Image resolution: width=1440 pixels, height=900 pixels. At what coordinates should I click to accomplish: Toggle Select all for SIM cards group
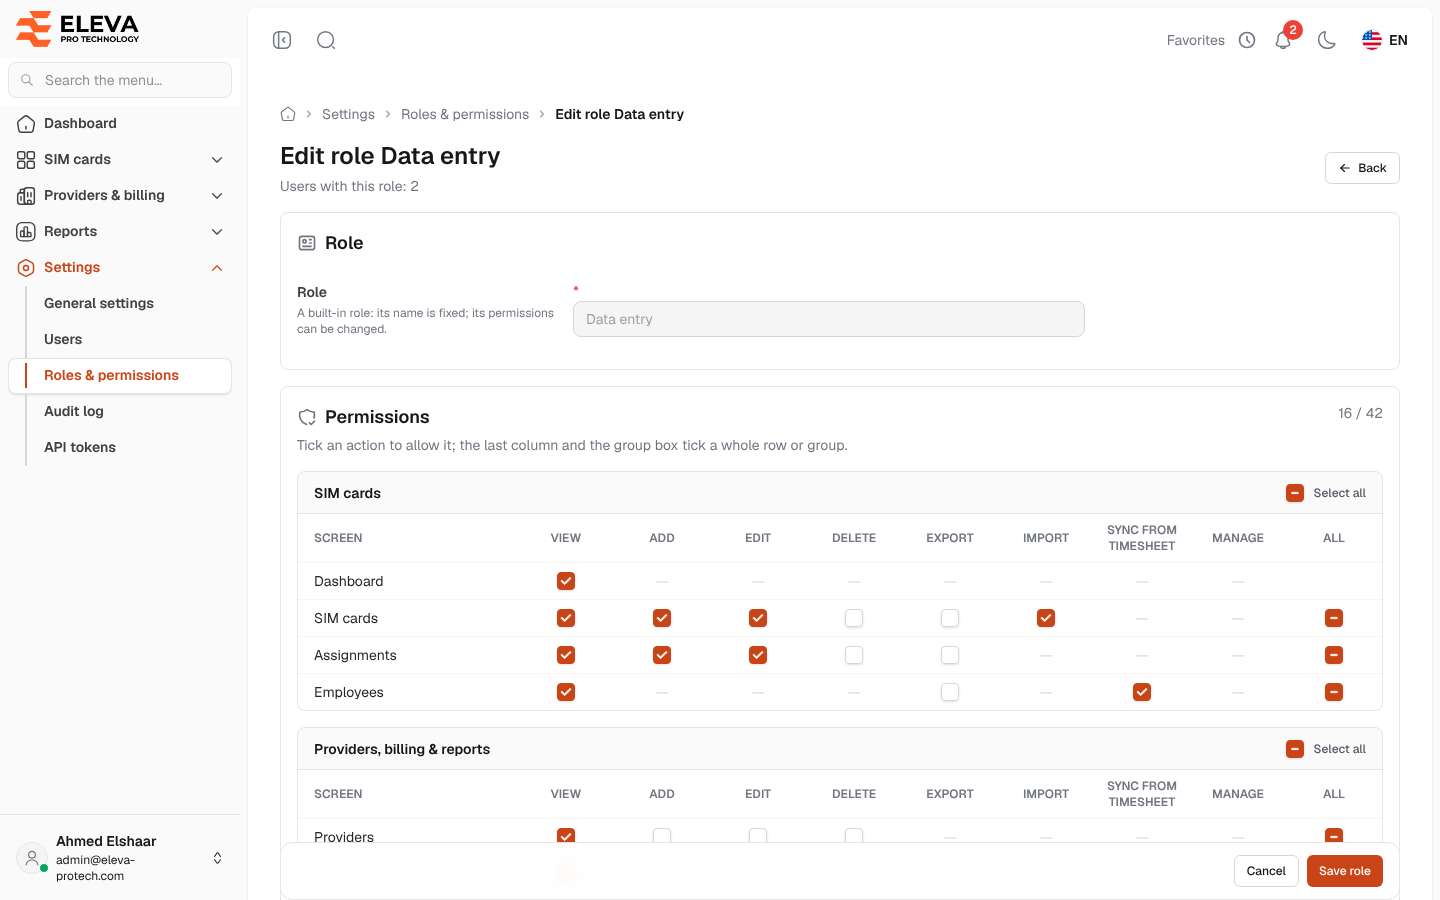point(1295,493)
